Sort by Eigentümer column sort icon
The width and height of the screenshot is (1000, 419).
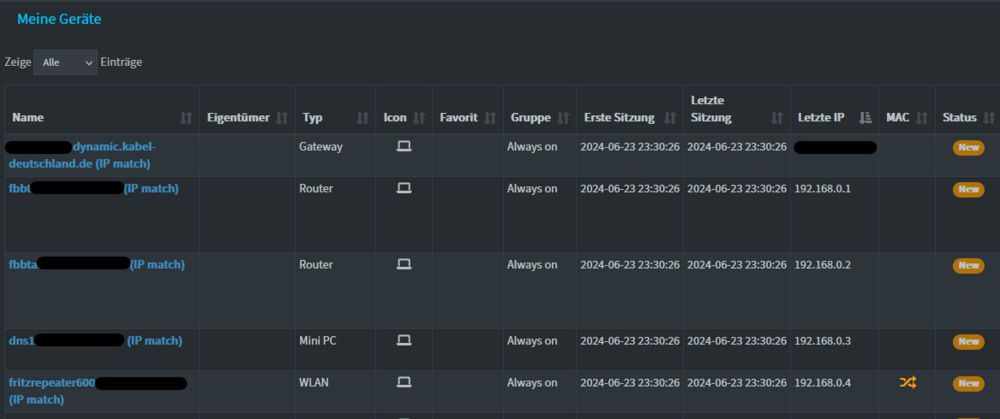282,118
